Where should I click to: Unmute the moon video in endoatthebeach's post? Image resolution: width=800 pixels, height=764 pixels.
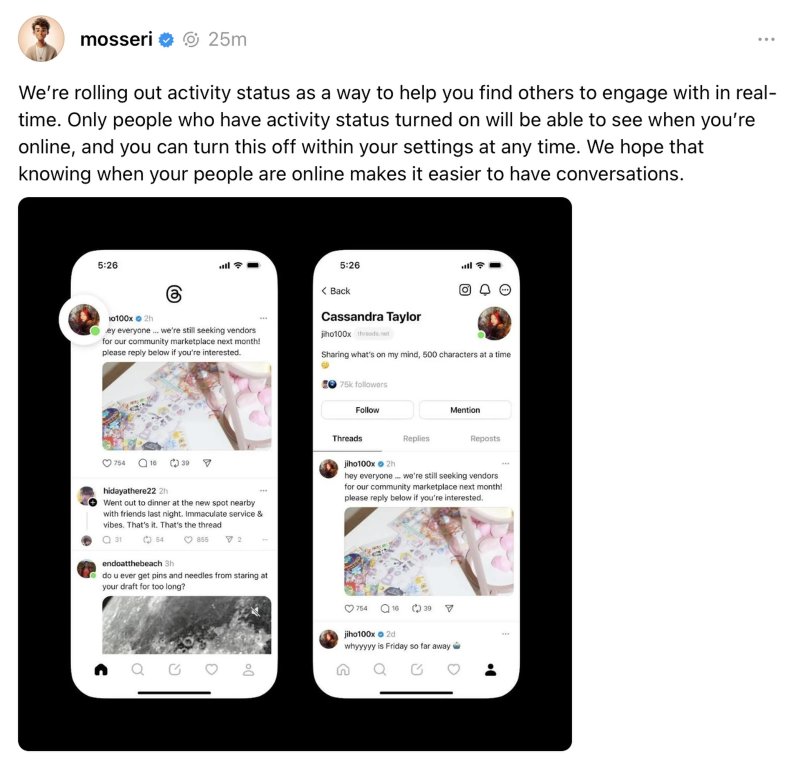tap(255, 610)
